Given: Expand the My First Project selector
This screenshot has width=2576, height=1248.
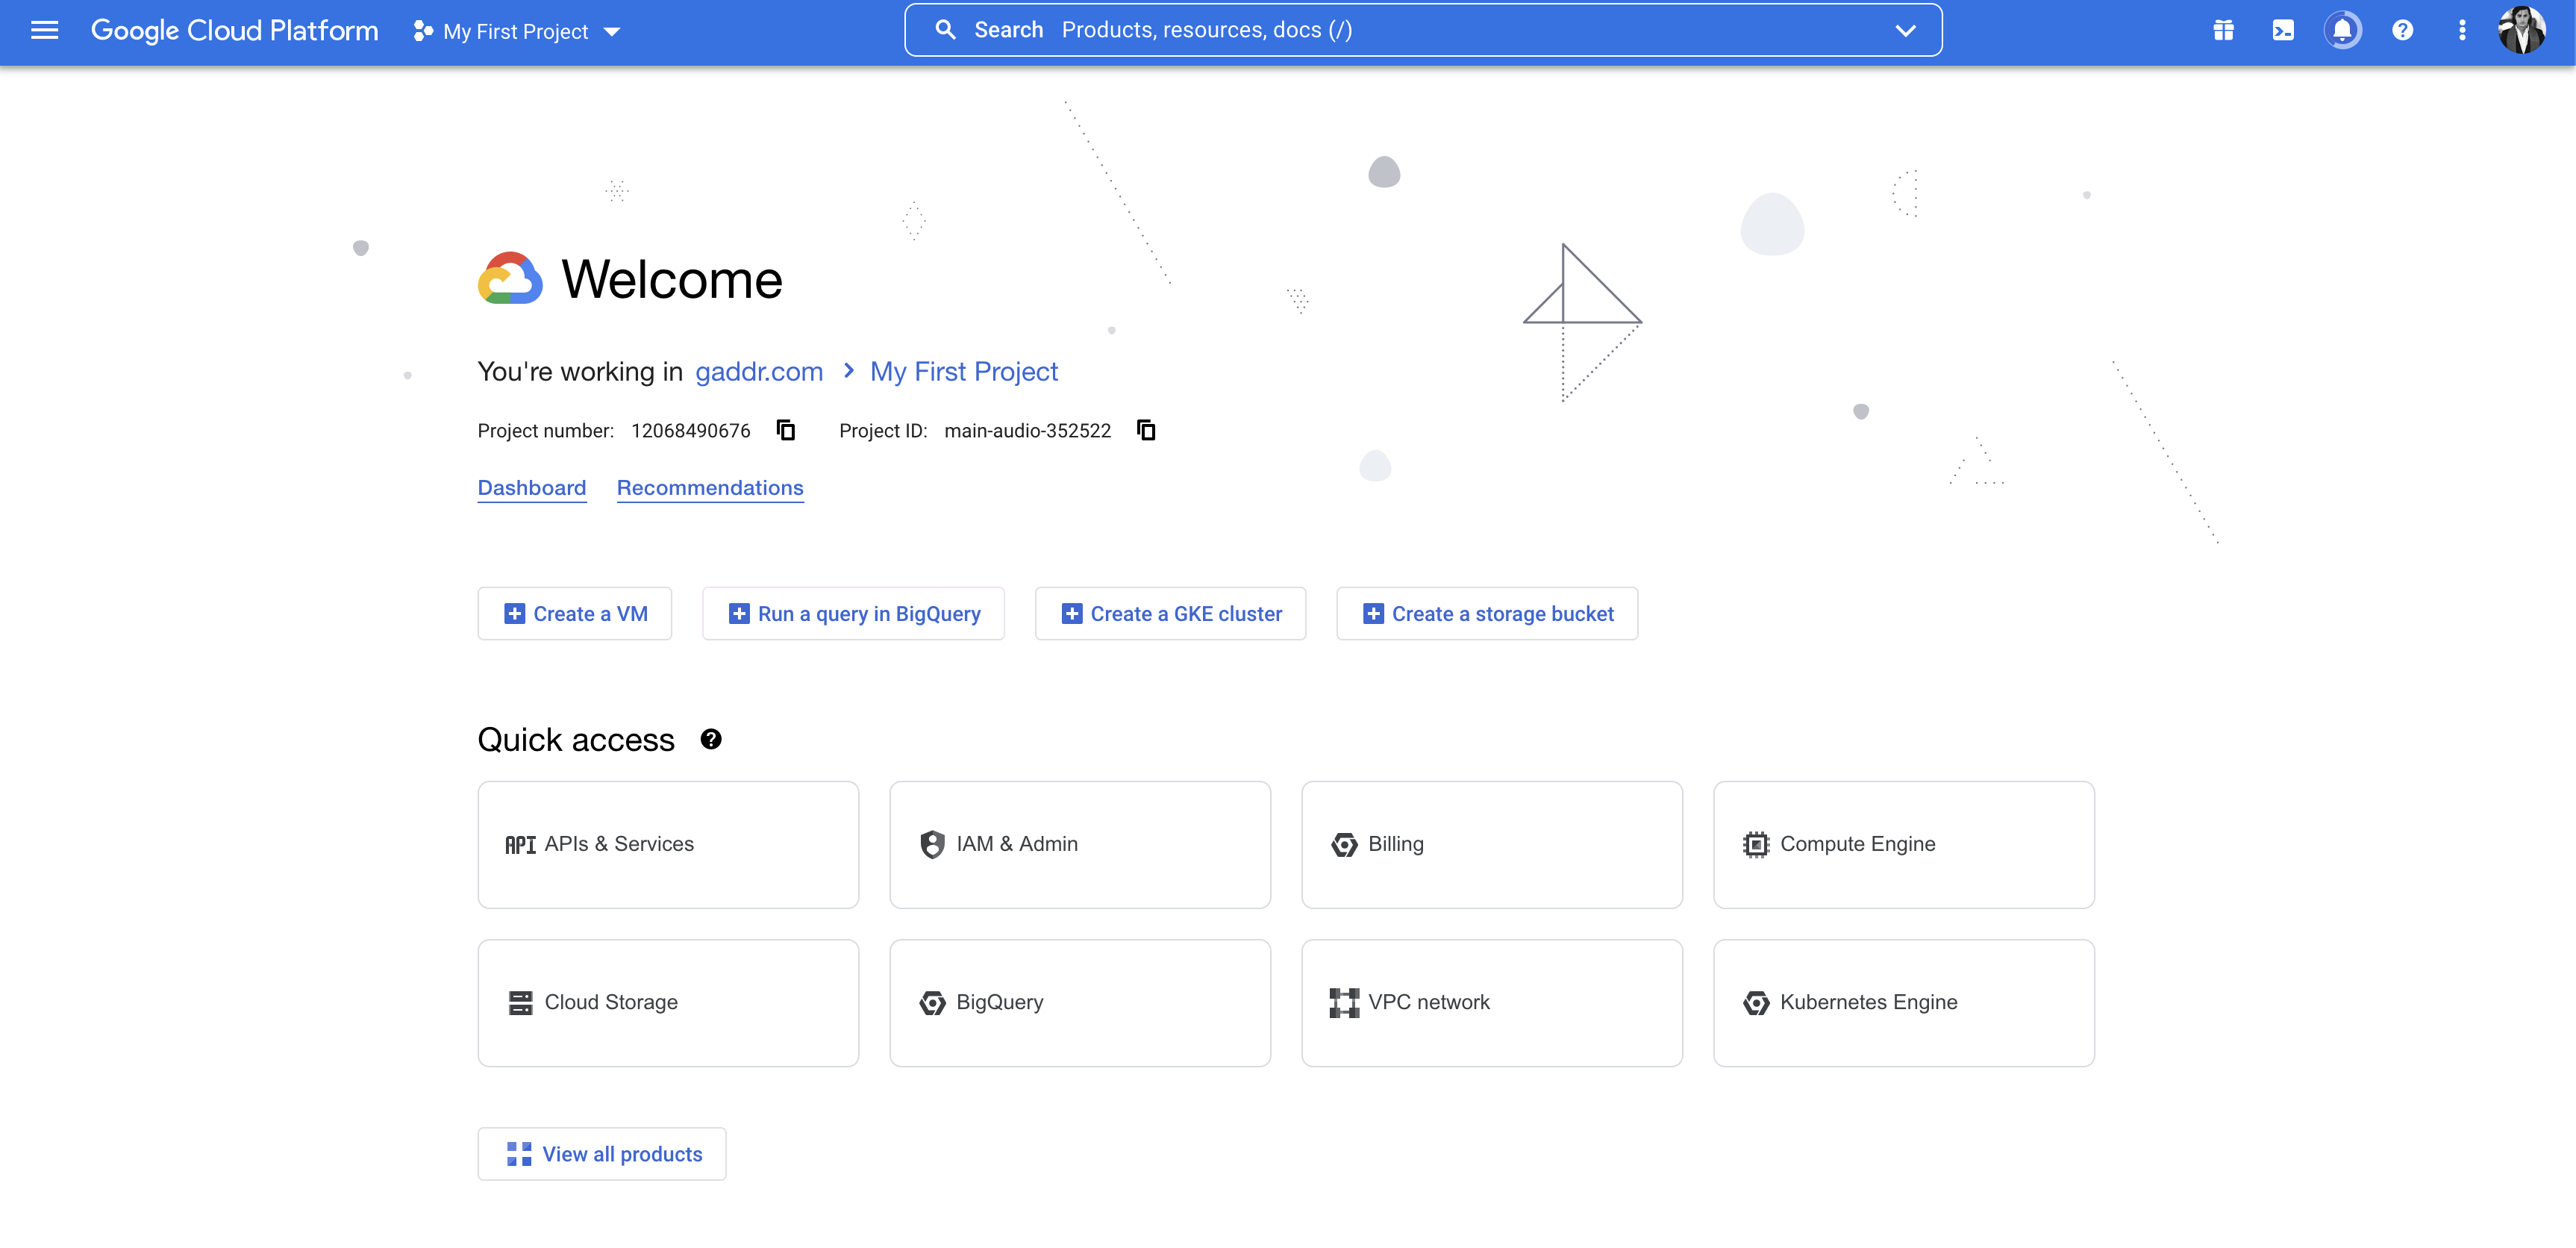Looking at the screenshot, I should coord(517,32).
